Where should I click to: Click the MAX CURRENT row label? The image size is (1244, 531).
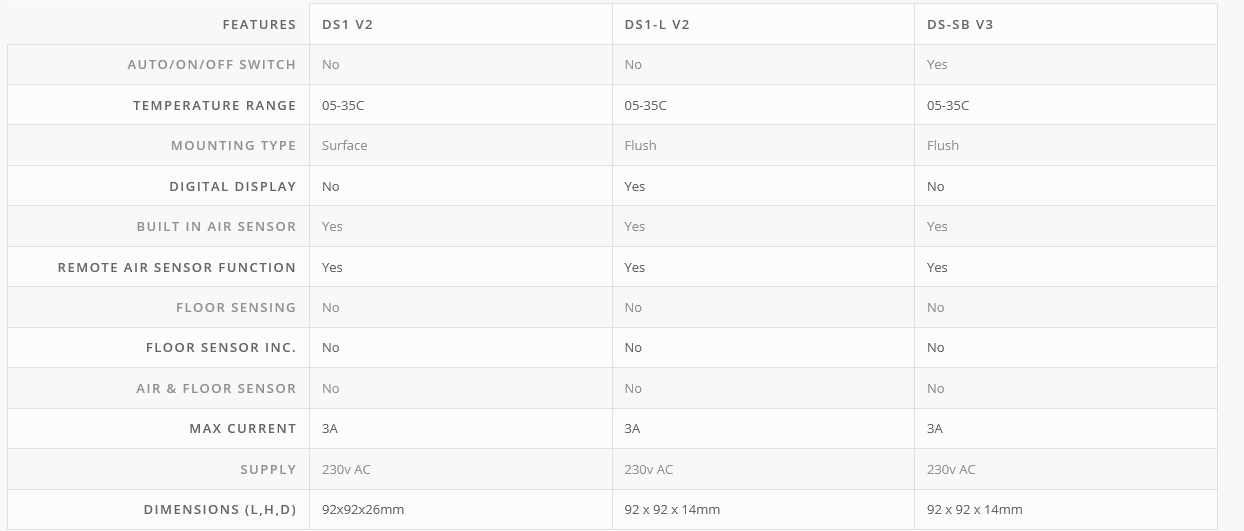243,429
